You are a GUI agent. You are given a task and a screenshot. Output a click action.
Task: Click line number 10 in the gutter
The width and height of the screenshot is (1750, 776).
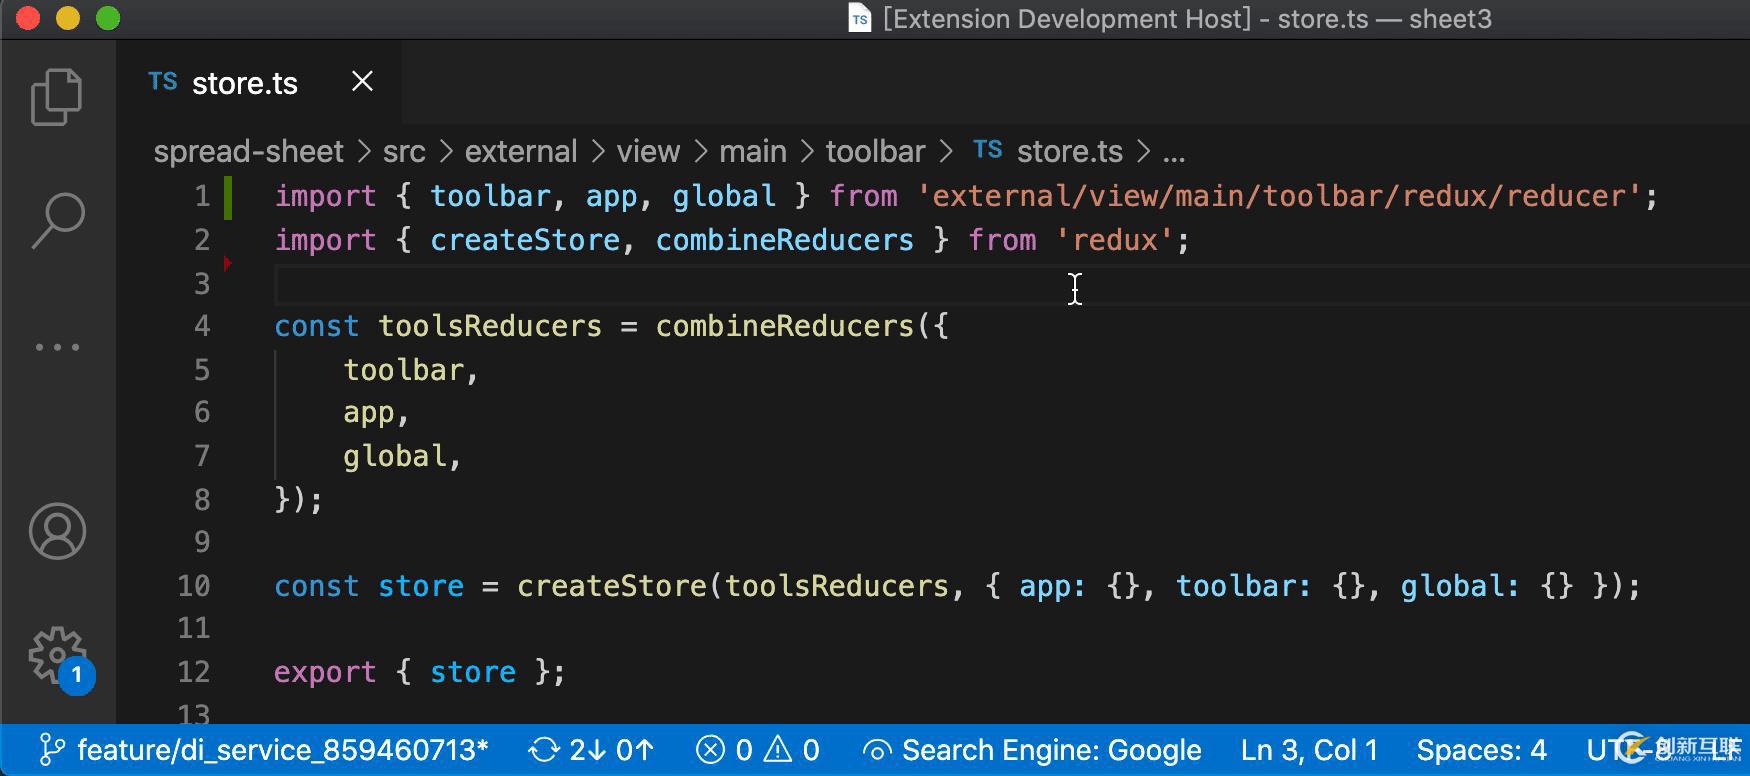194,586
